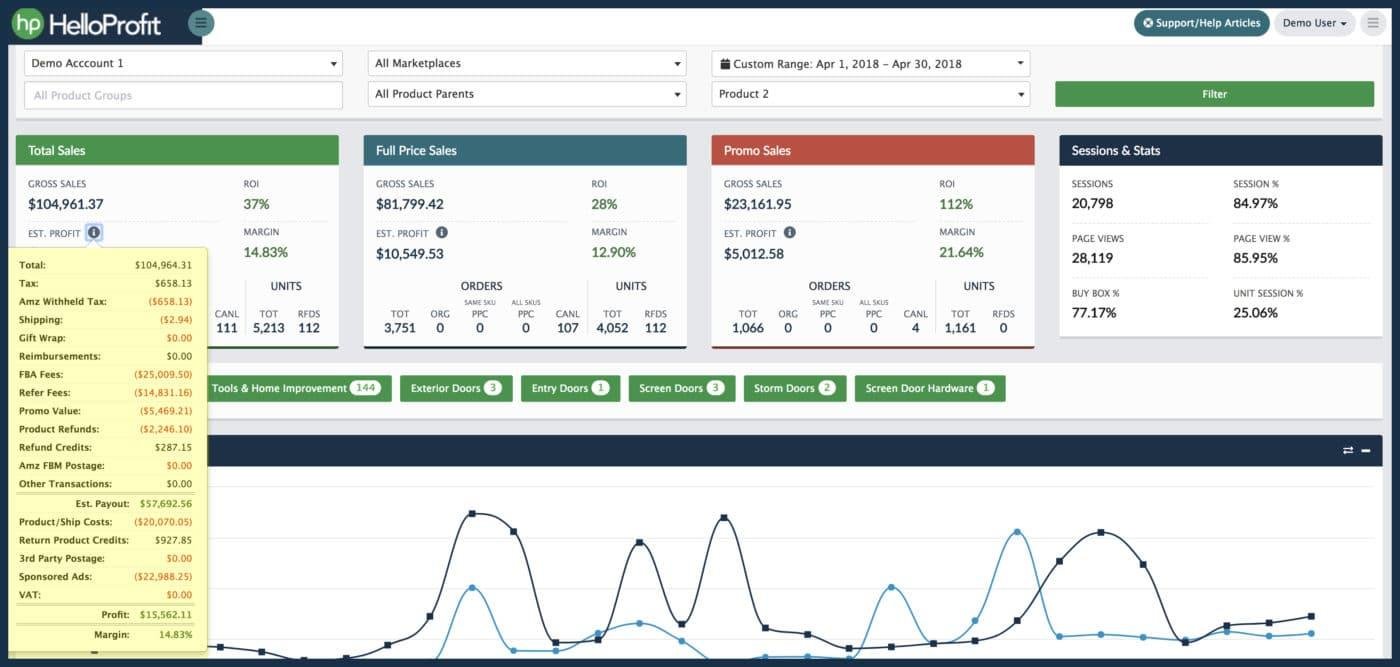Click Promo Sales Est. Profit info icon
Viewport: 1400px width, 667px height.
[789, 233]
